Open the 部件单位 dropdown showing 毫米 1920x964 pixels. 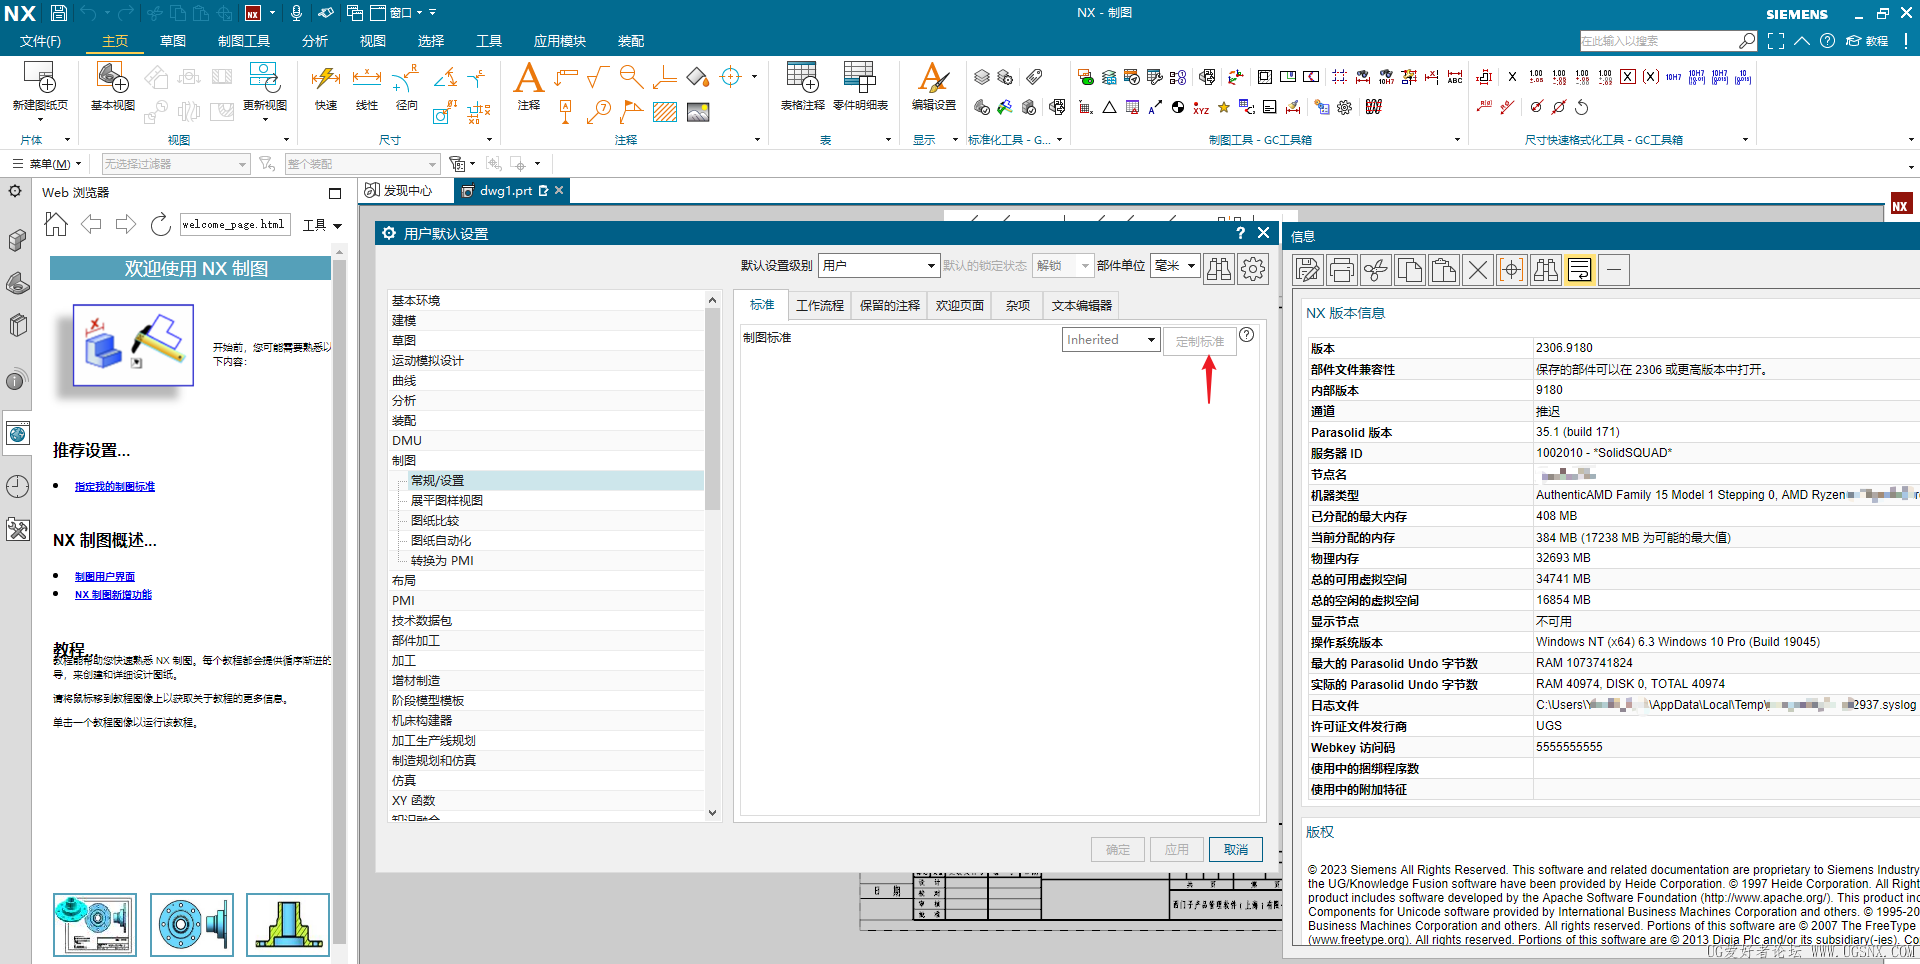coord(1174,266)
